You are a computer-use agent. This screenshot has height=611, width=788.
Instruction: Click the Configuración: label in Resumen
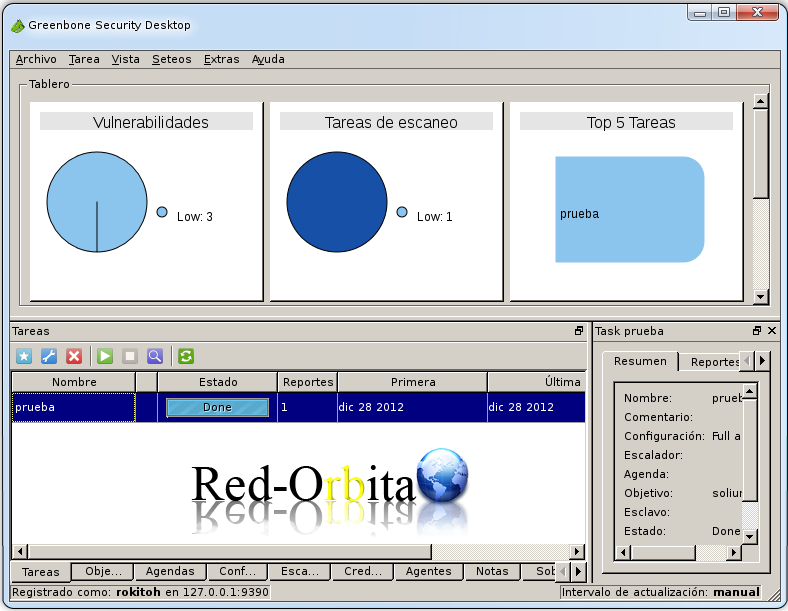point(664,436)
